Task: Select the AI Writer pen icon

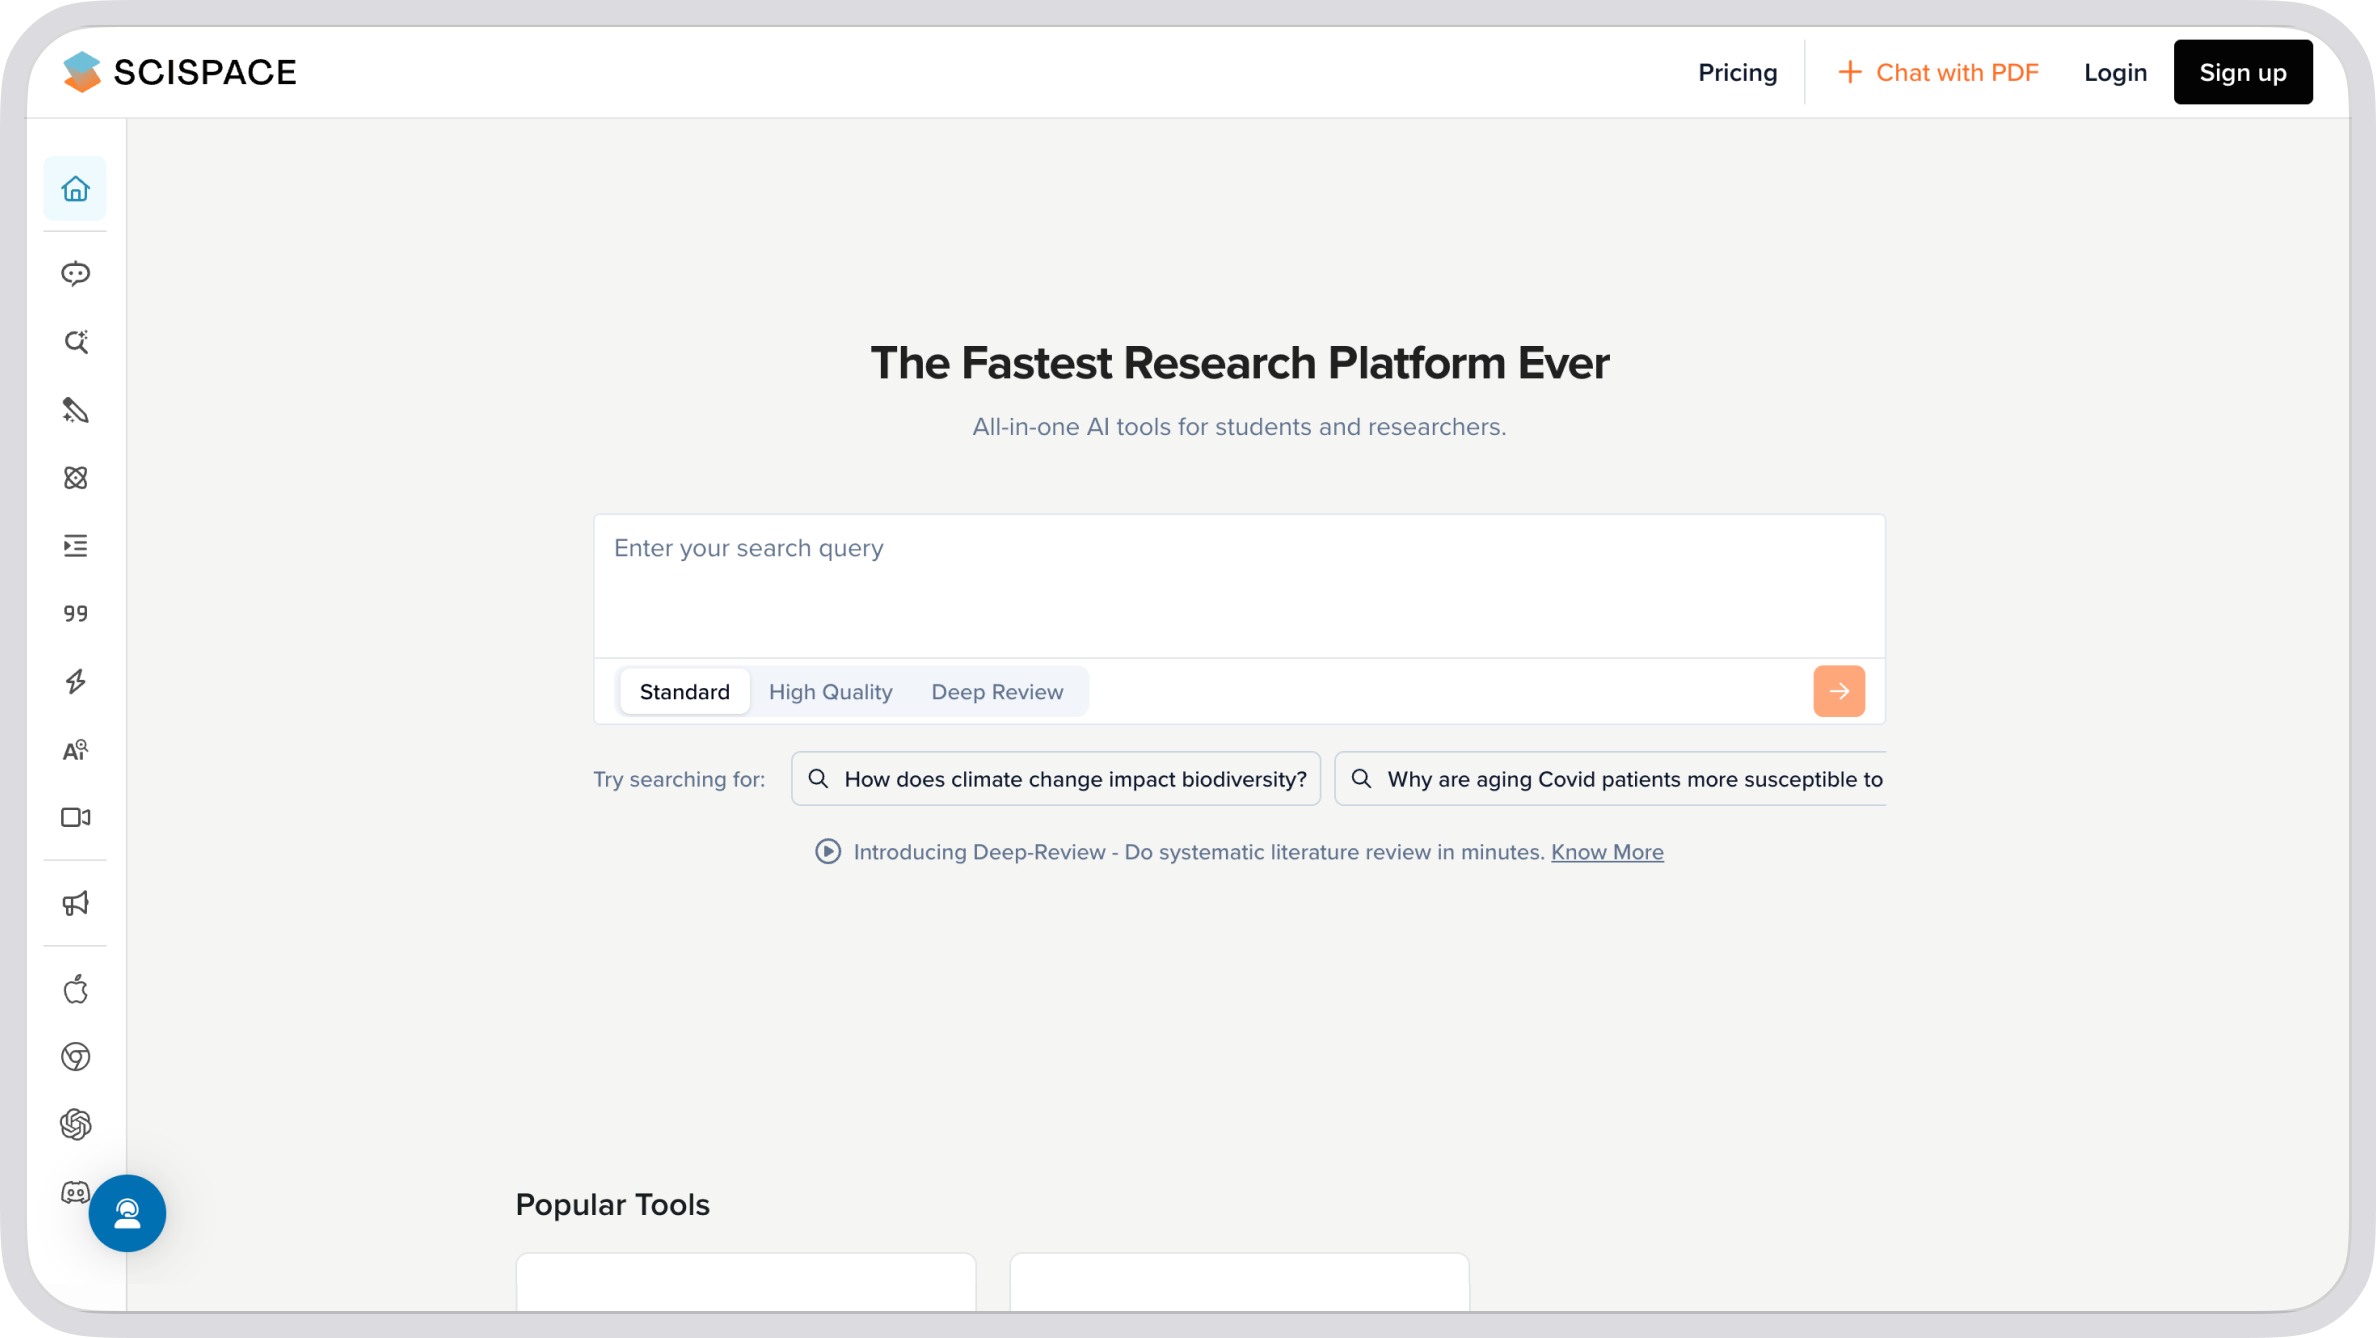Action: [75, 411]
